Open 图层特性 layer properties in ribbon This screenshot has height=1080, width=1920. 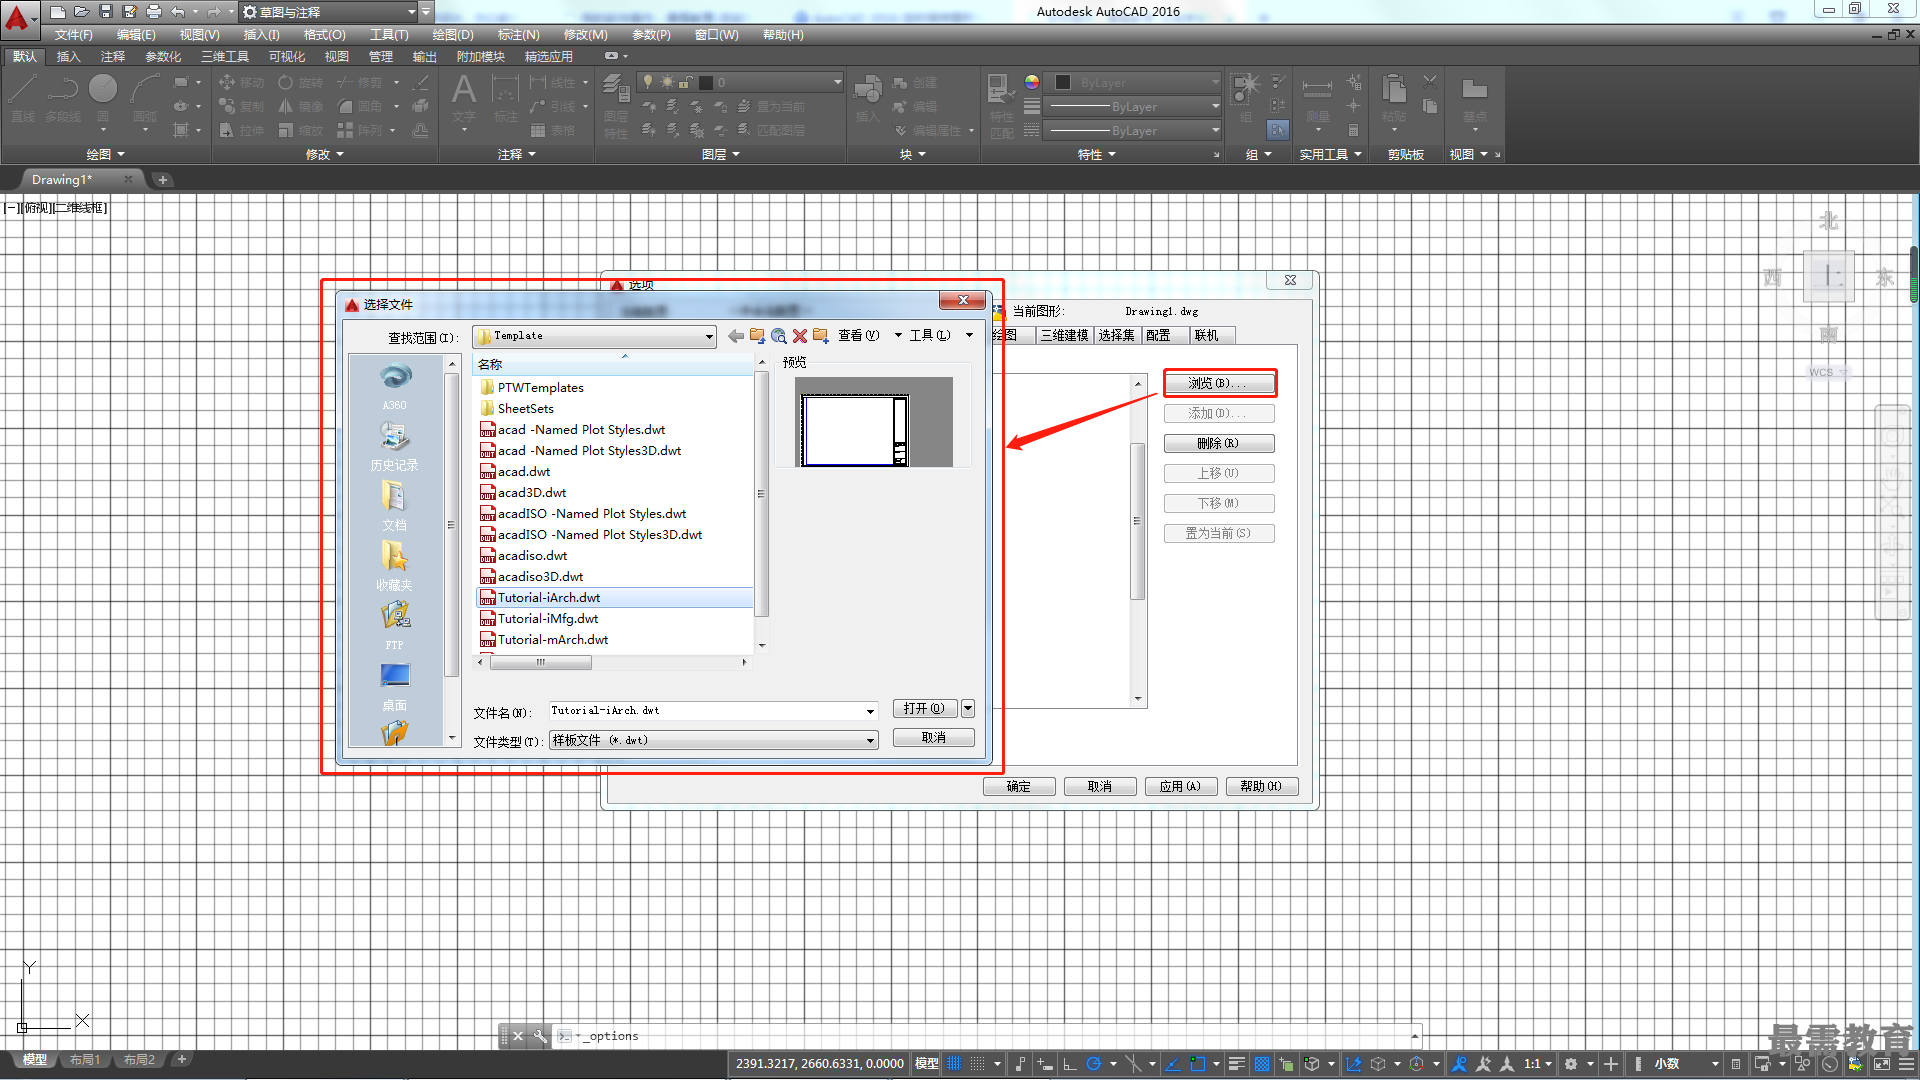pos(616,108)
